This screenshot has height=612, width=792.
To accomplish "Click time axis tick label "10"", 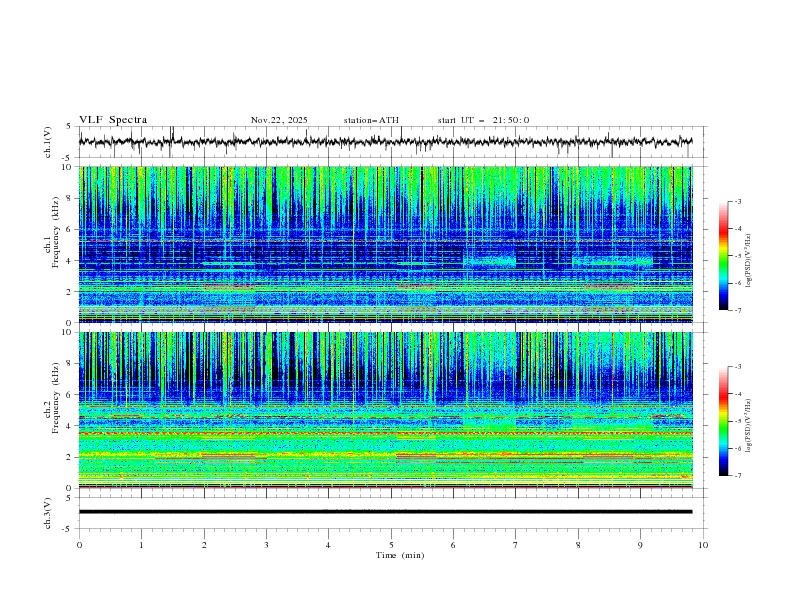I will [703, 545].
